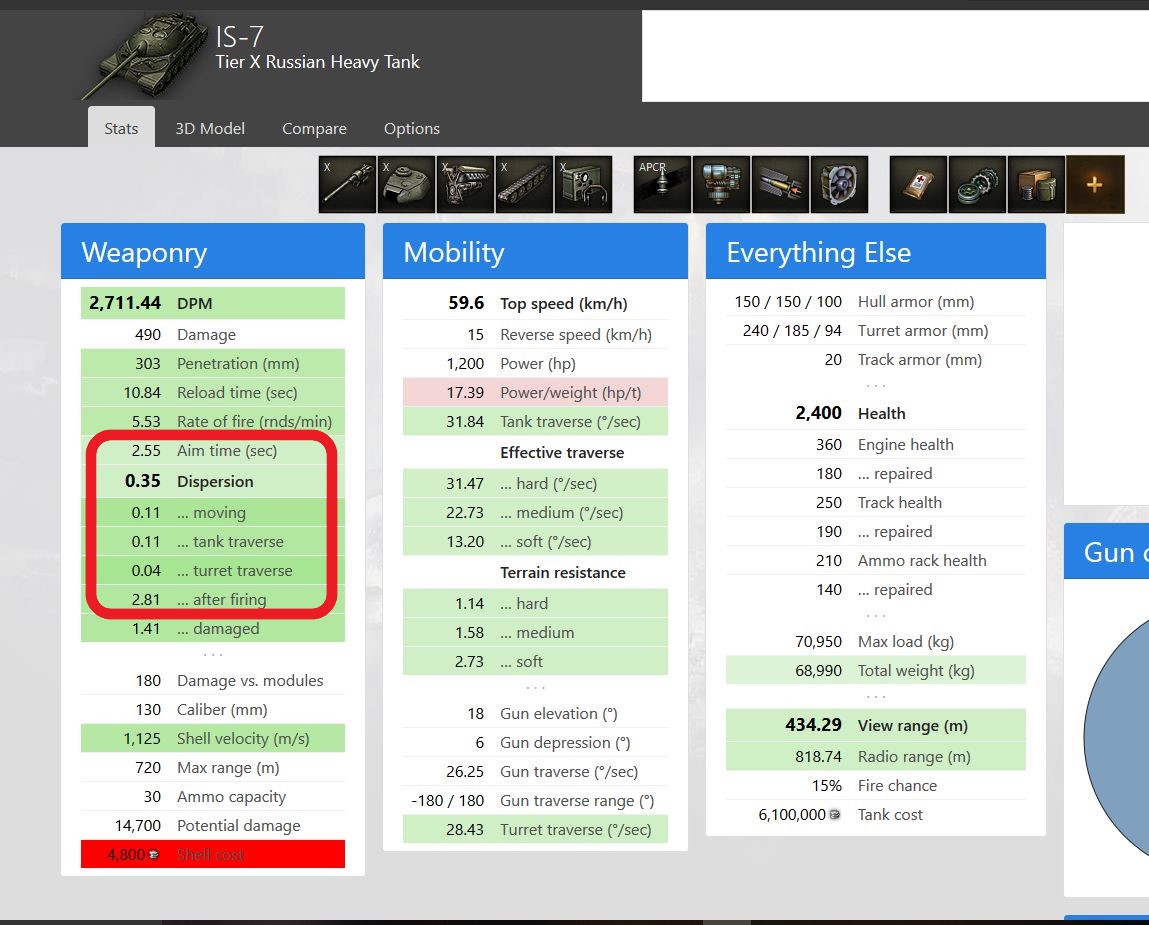Click the "Weaponry" panel header

[x=213, y=251]
